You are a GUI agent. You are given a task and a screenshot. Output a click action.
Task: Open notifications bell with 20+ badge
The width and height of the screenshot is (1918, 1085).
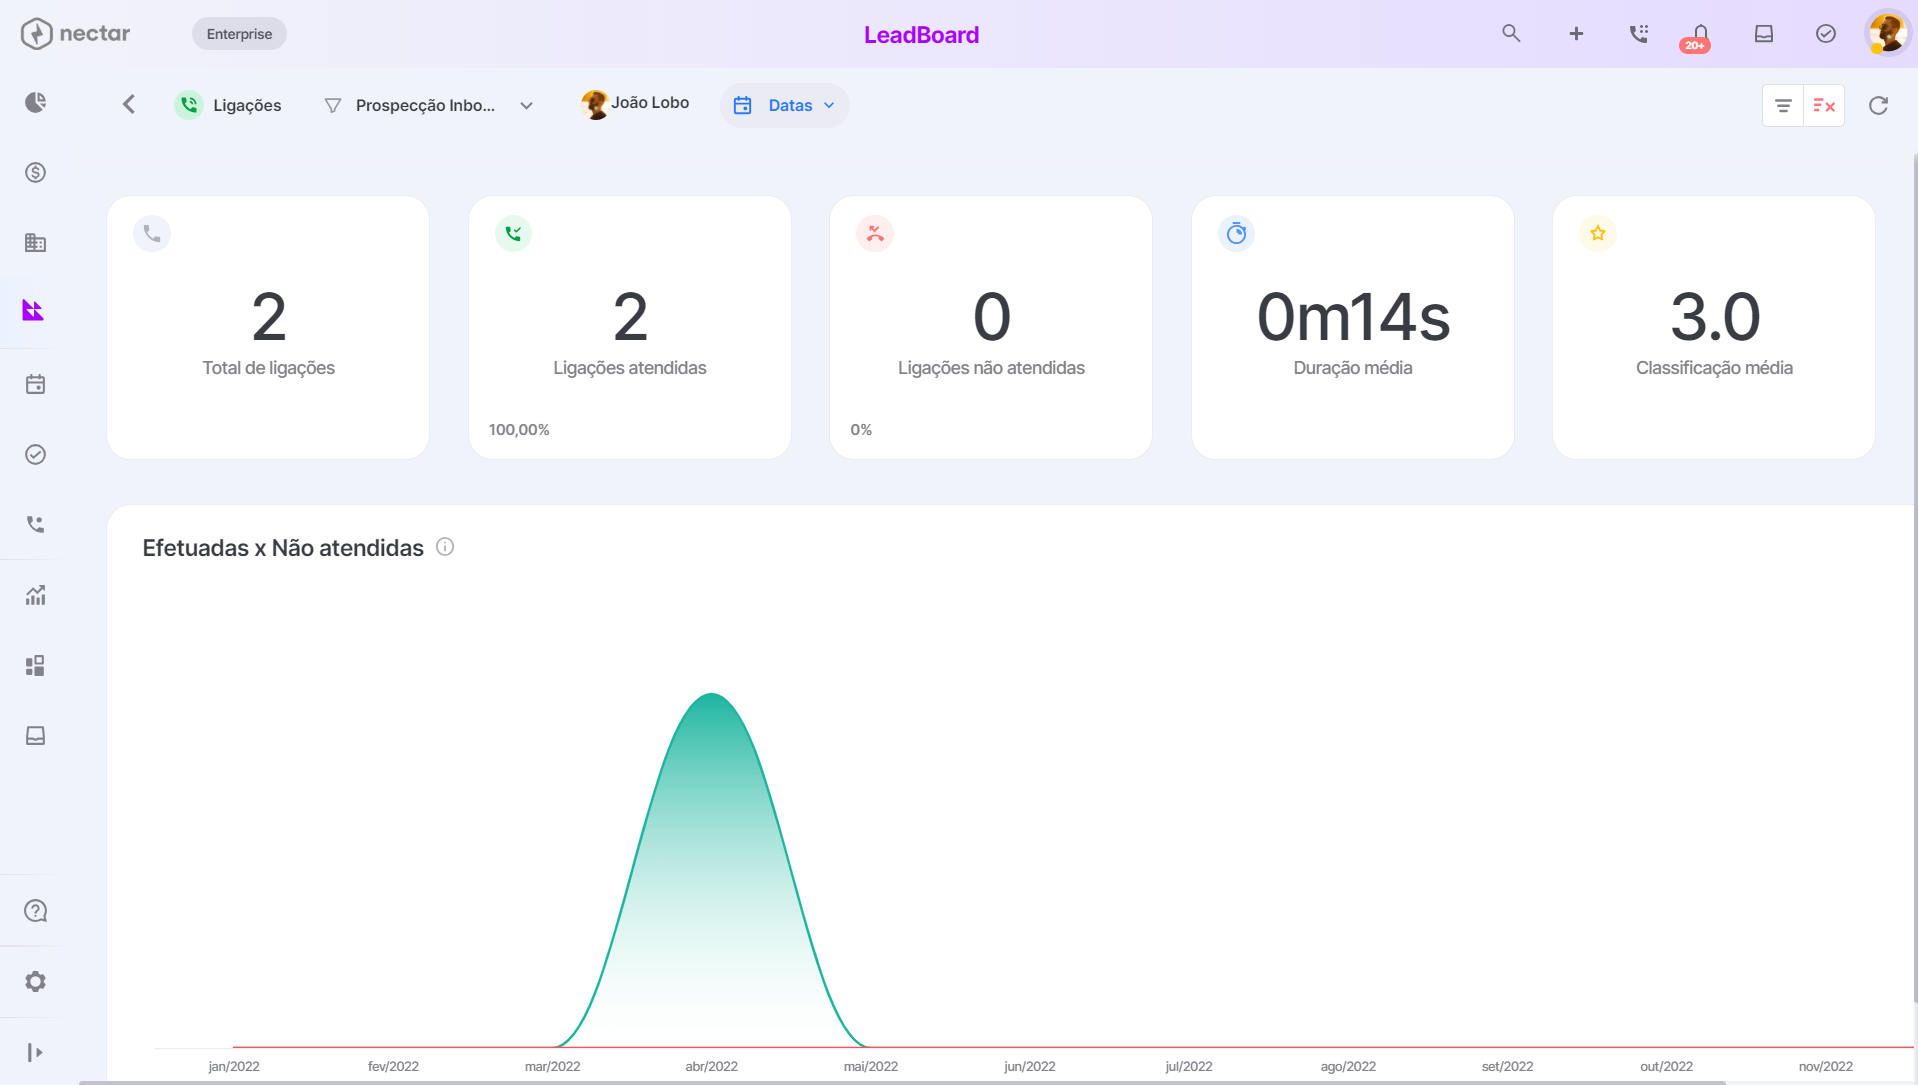pos(1699,36)
